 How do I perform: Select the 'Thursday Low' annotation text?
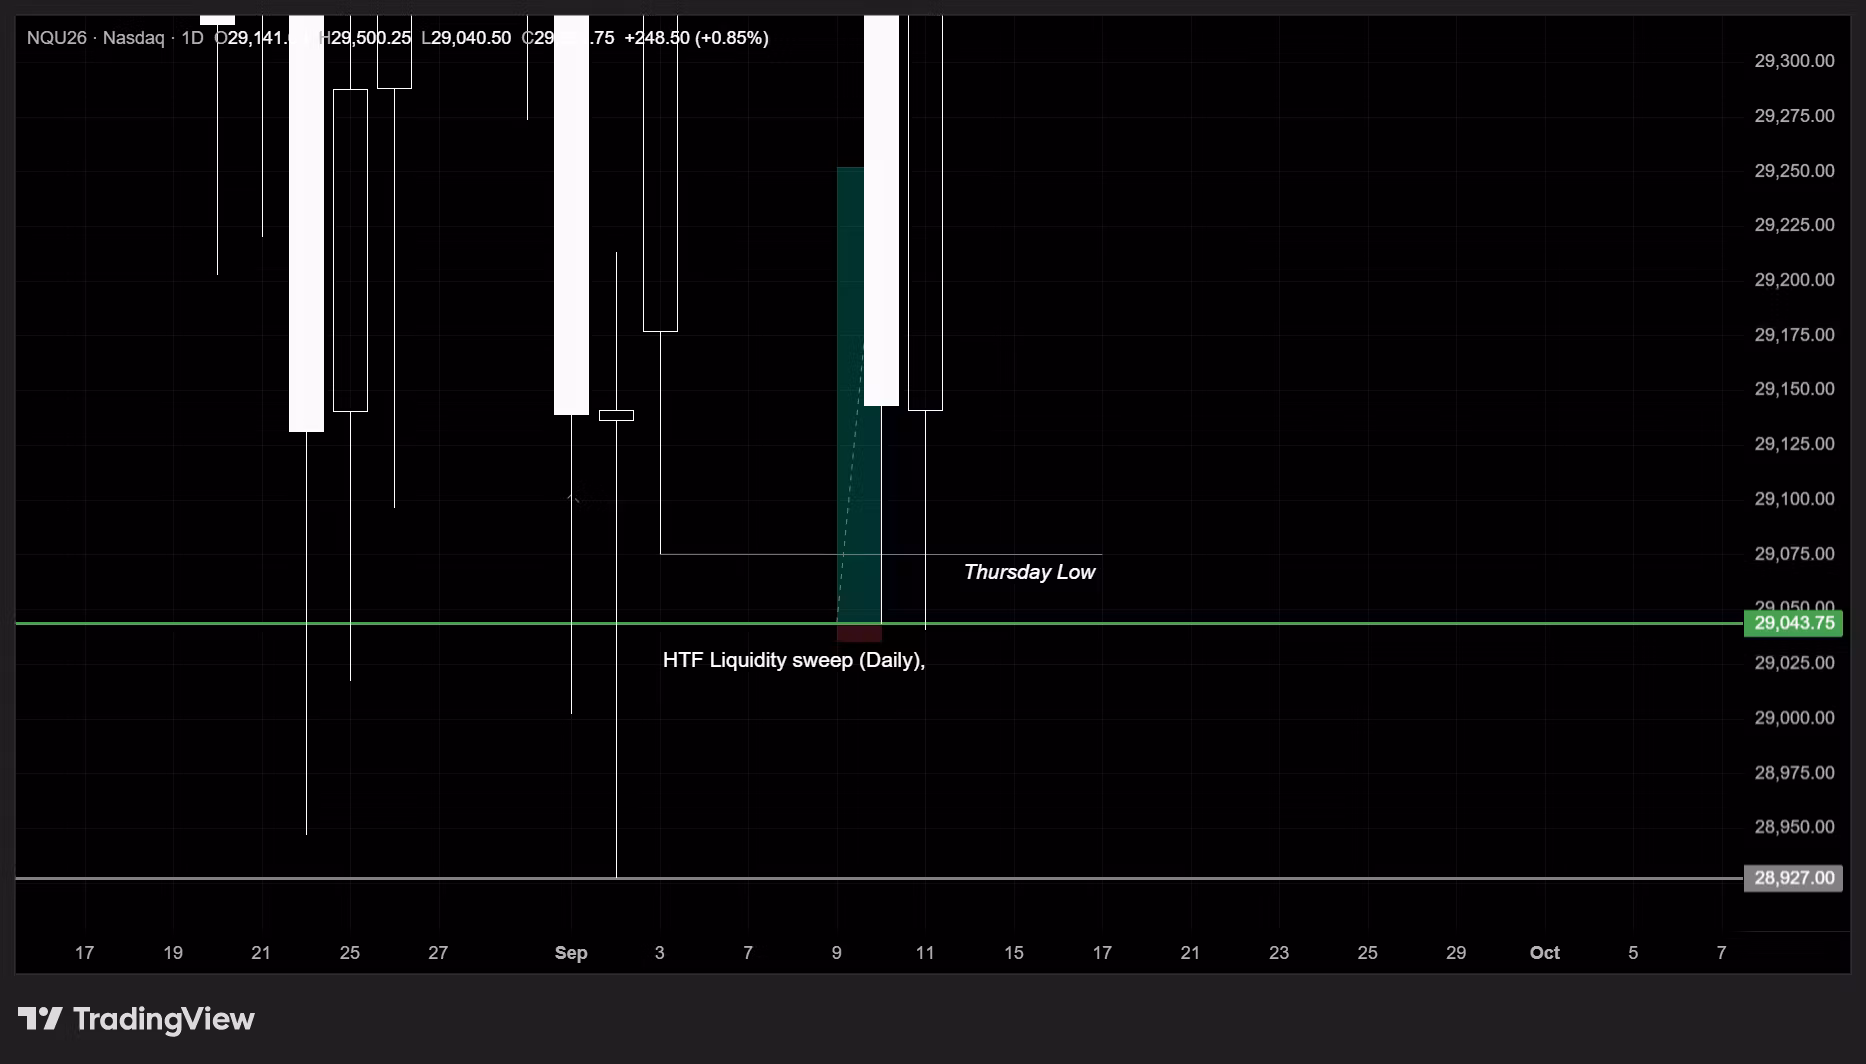pyautogui.click(x=1029, y=572)
